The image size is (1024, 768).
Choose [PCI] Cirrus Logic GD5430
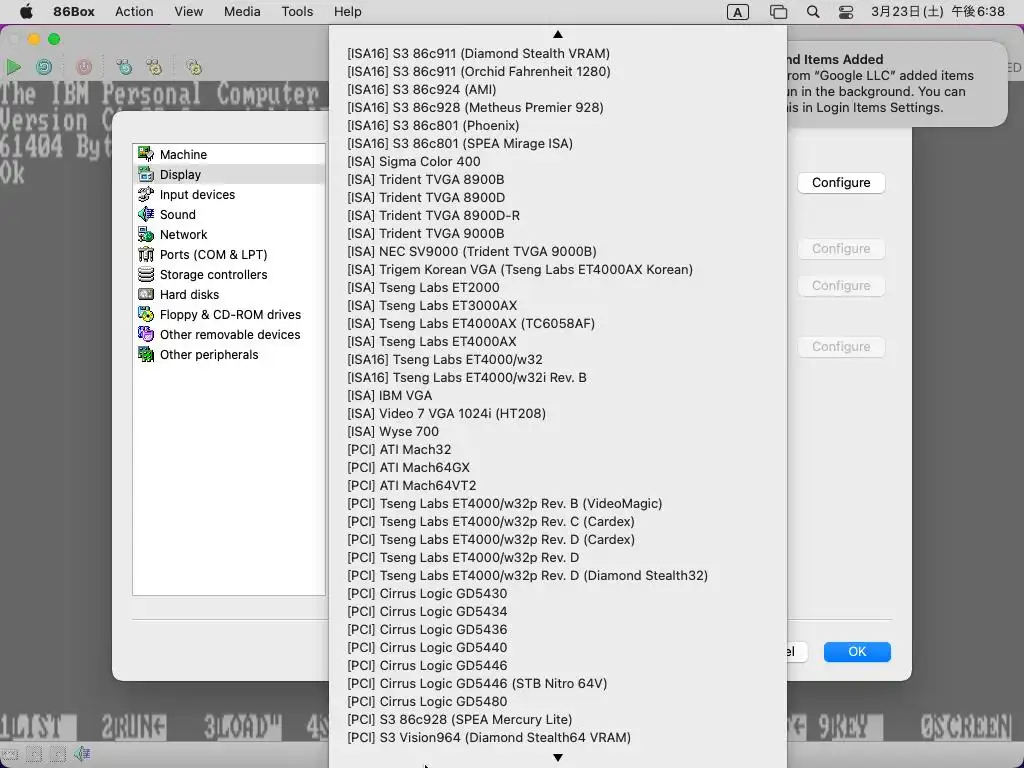point(558,594)
